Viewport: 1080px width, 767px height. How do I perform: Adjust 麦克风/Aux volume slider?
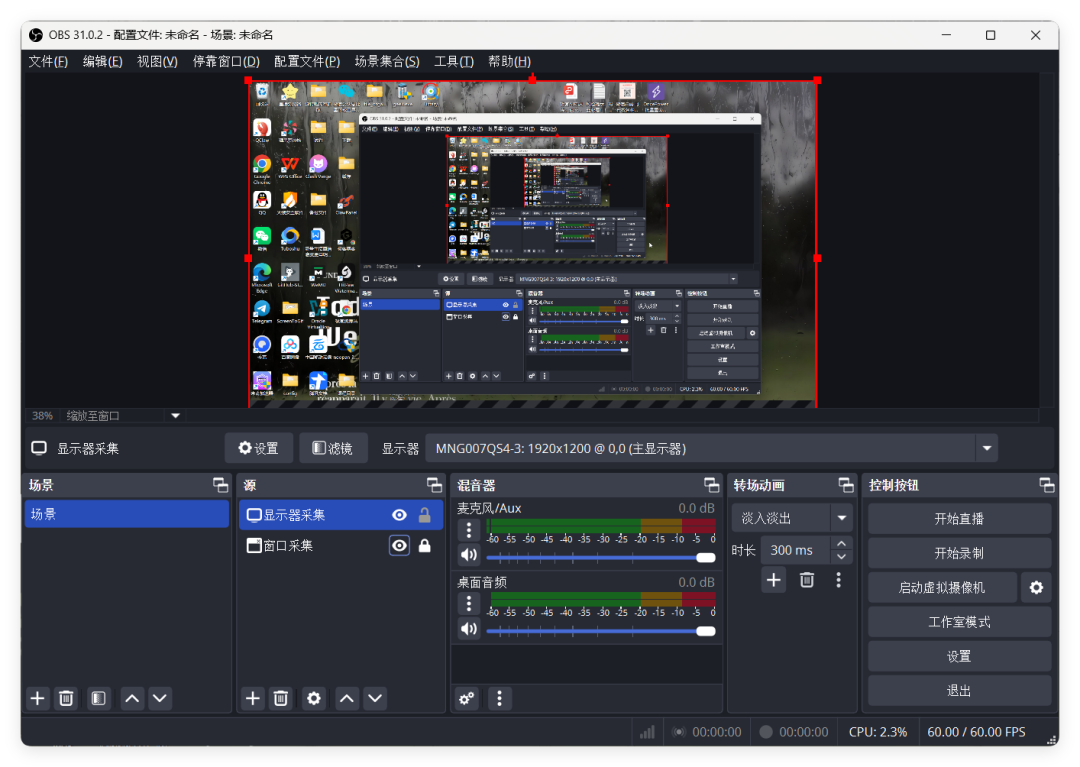coord(601,557)
